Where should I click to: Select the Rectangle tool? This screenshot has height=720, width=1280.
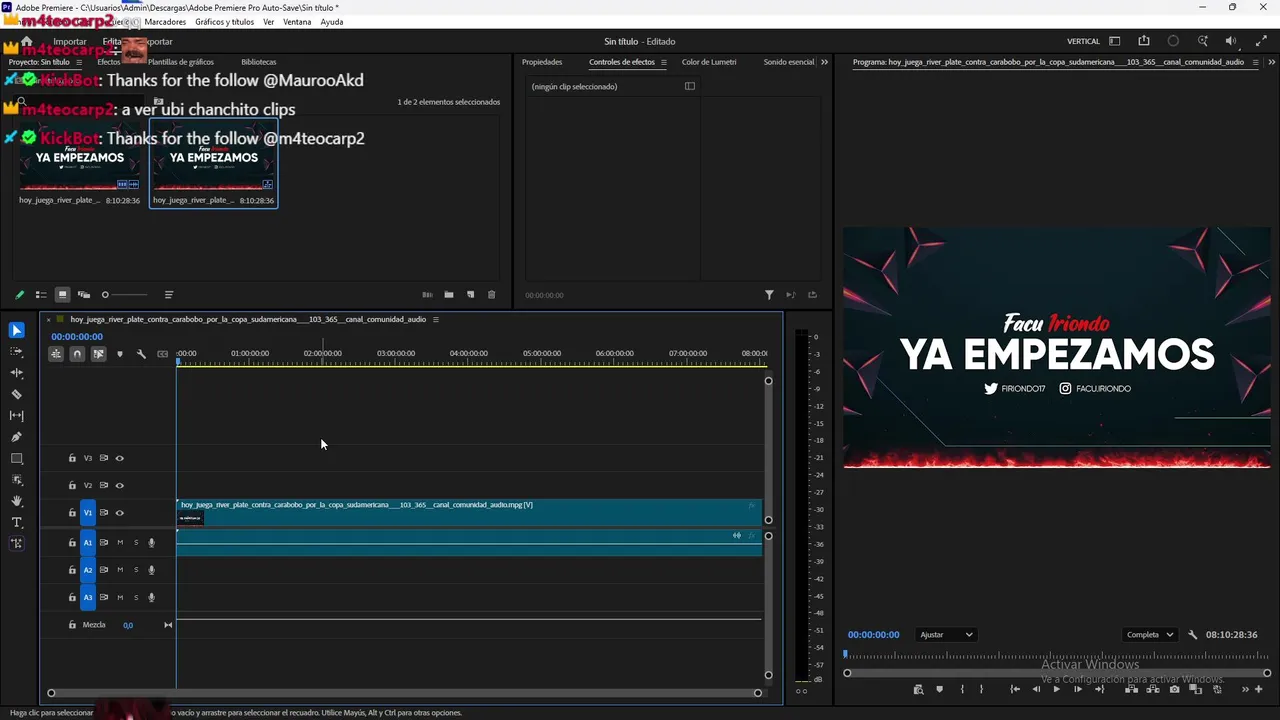click(x=16, y=459)
